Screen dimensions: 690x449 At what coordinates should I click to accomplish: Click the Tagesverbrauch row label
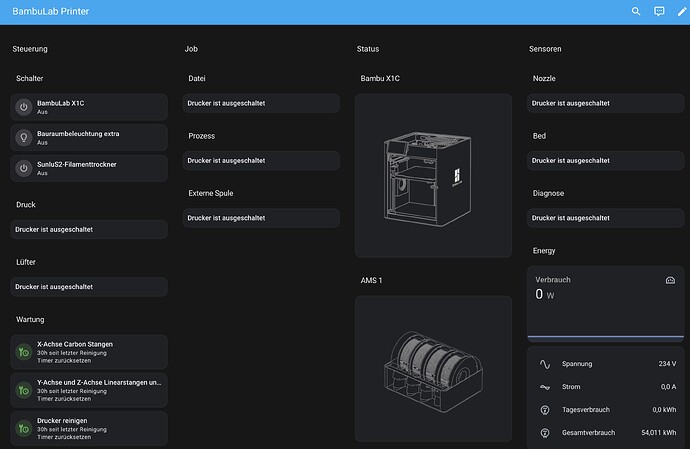586,410
